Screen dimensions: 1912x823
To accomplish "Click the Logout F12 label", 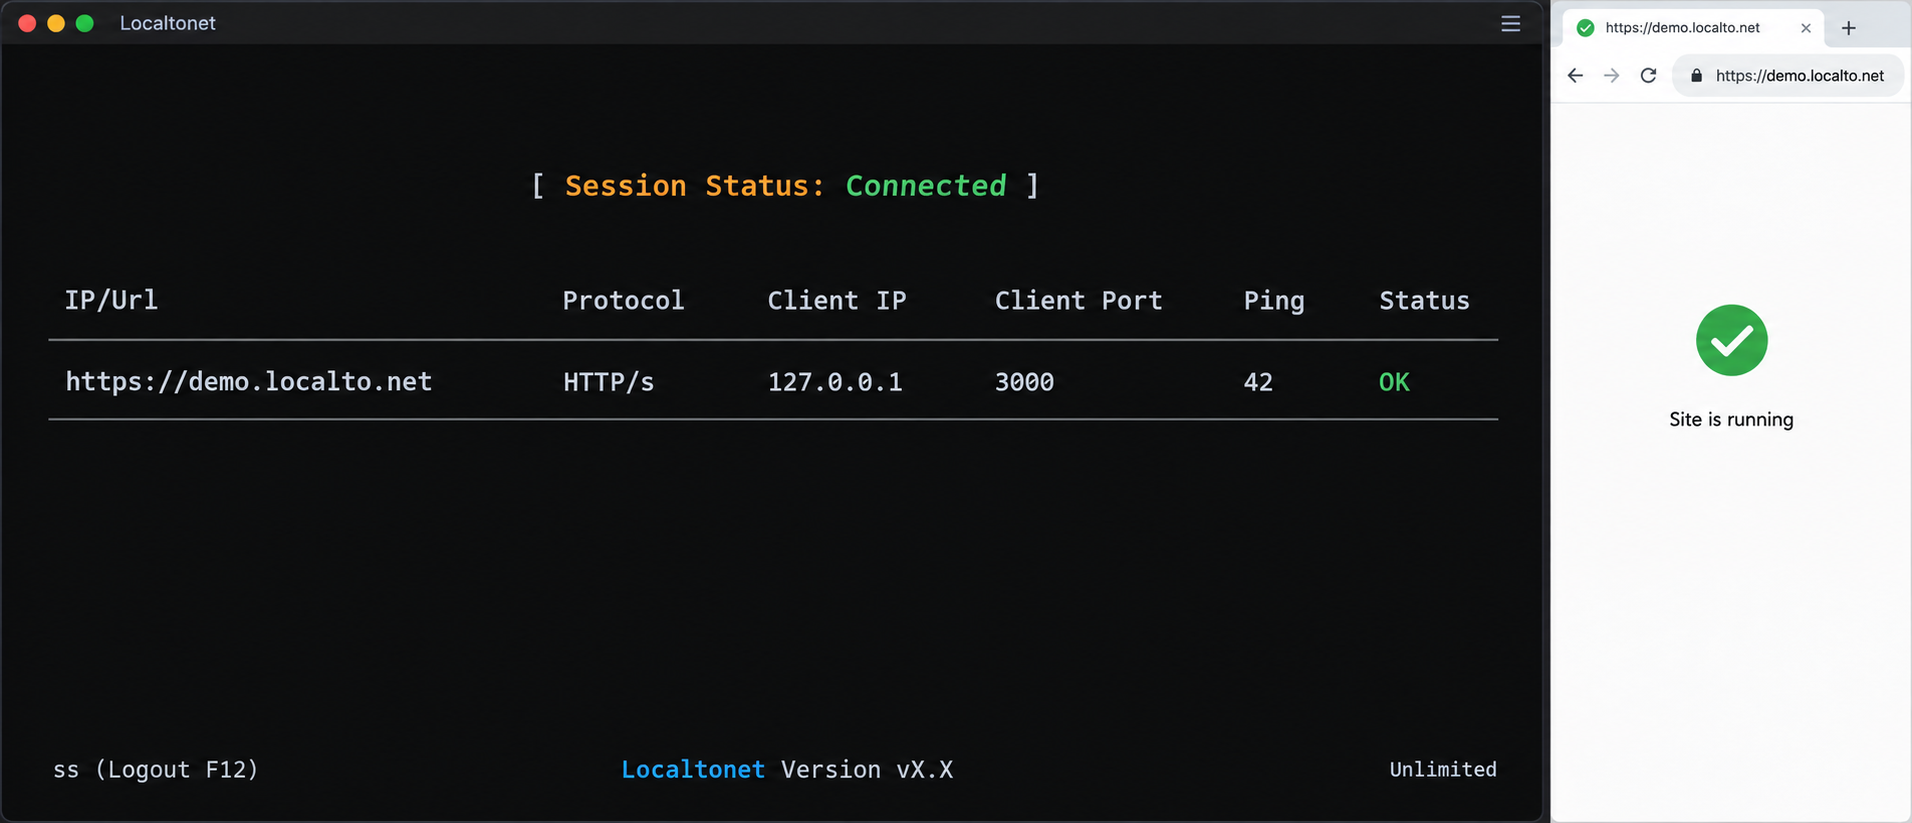I will point(176,769).
